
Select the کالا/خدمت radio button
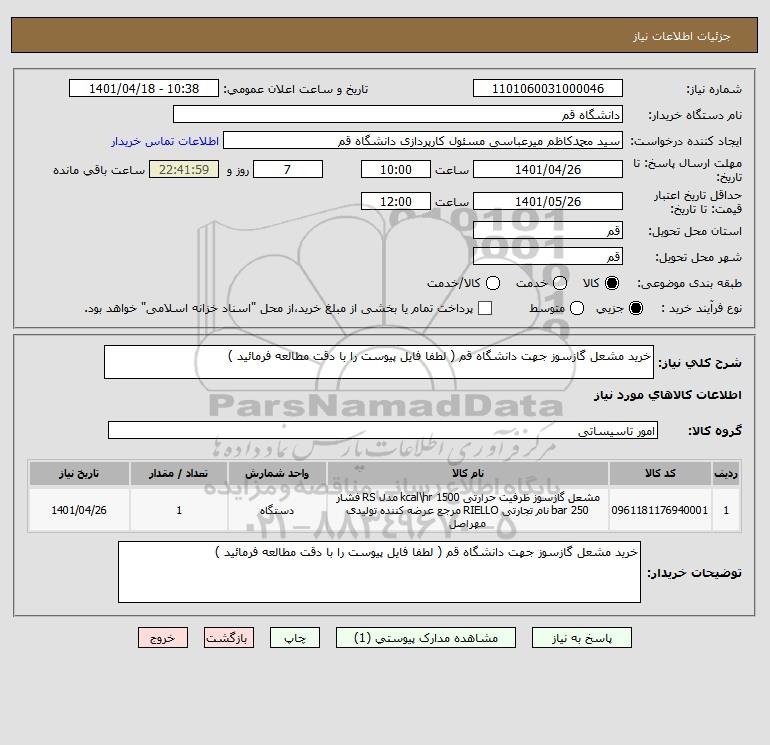(493, 283)
